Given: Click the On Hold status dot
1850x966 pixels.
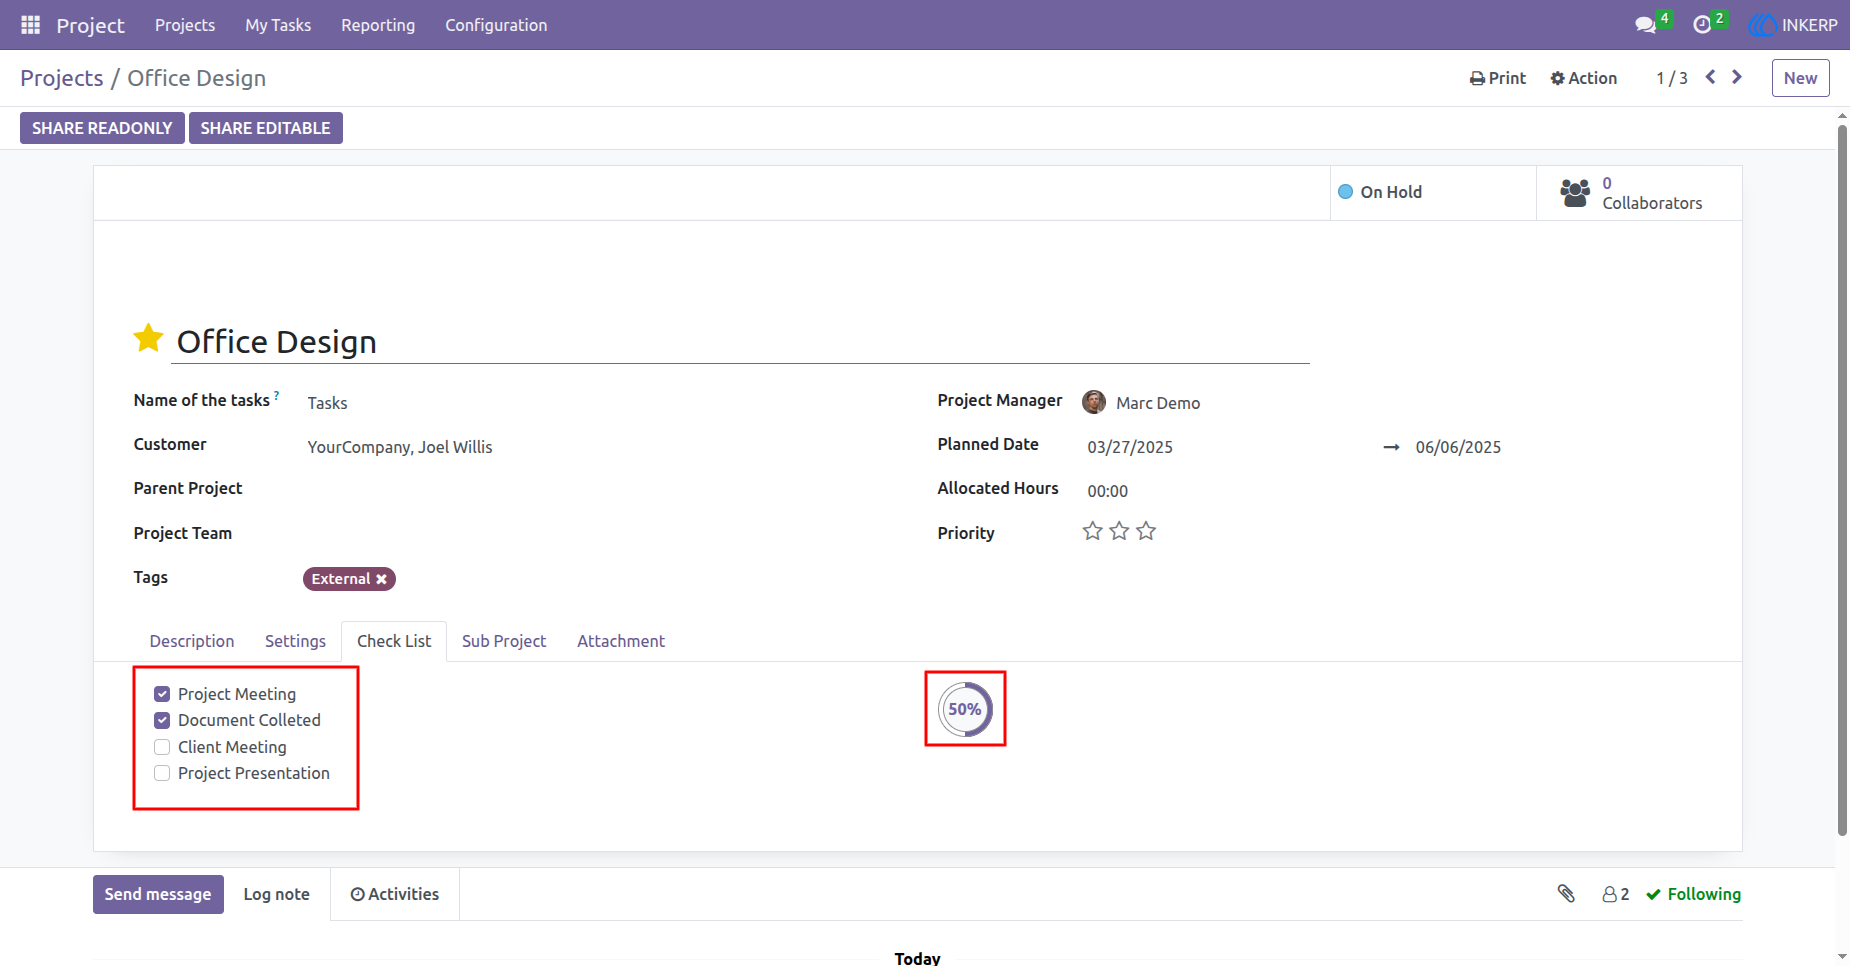Looking at the screenshot, I should [x=1346, y=192].
